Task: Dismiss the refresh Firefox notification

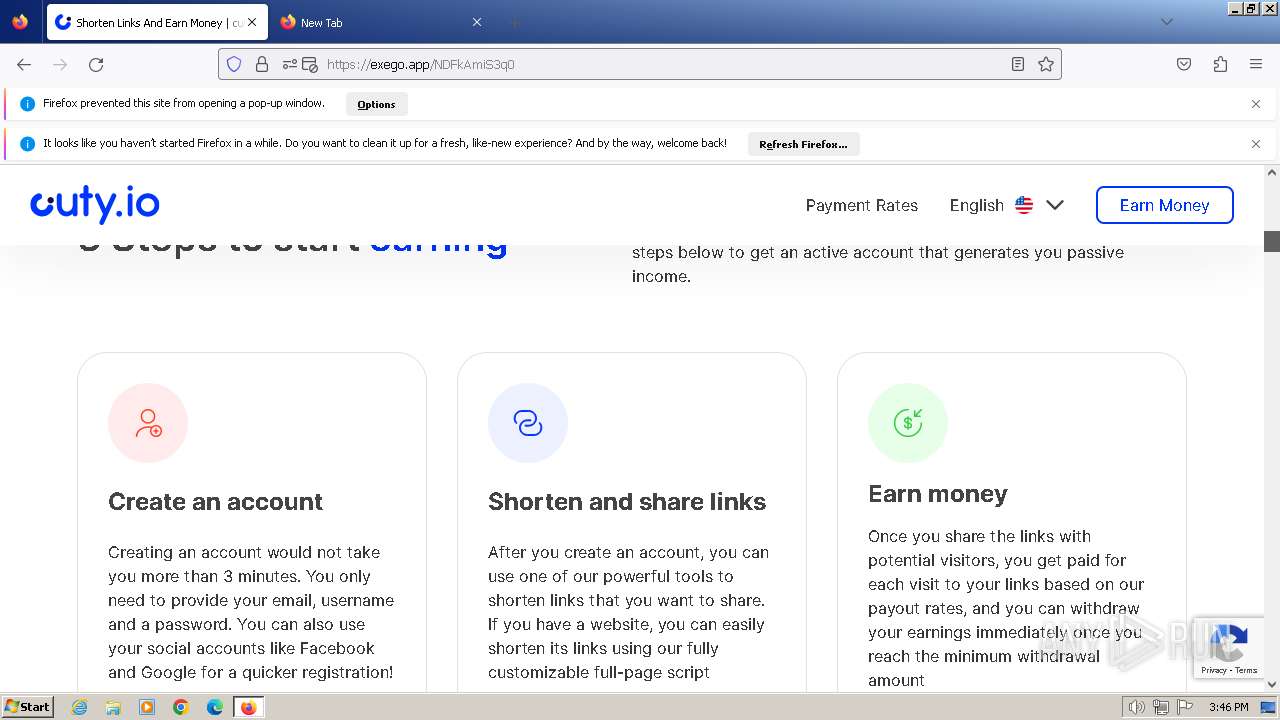Action: (x=1256, y=144)
